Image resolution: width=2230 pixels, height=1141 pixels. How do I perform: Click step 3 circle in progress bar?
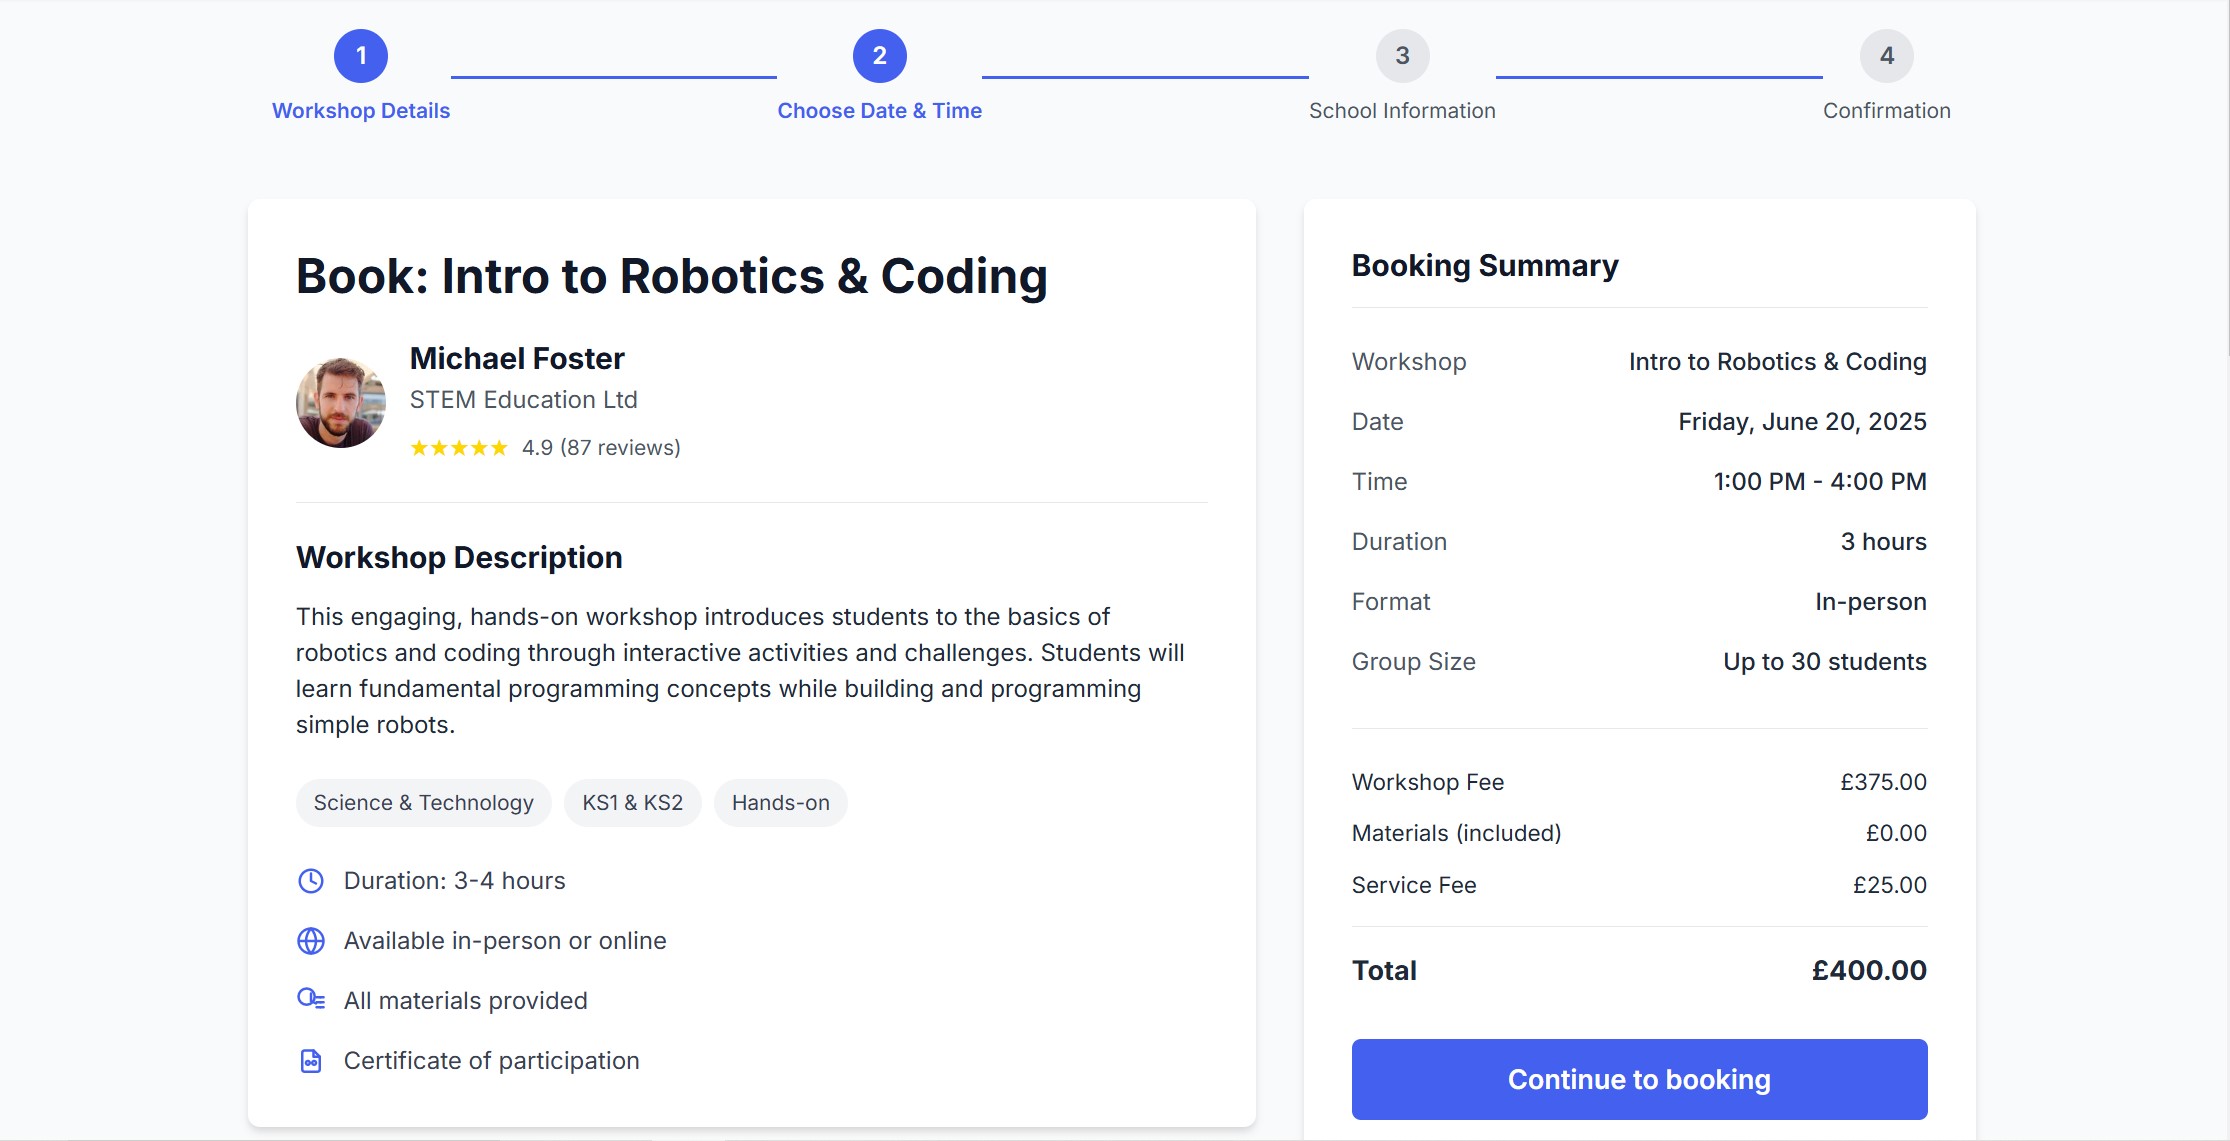click(x=1402, y=56)
